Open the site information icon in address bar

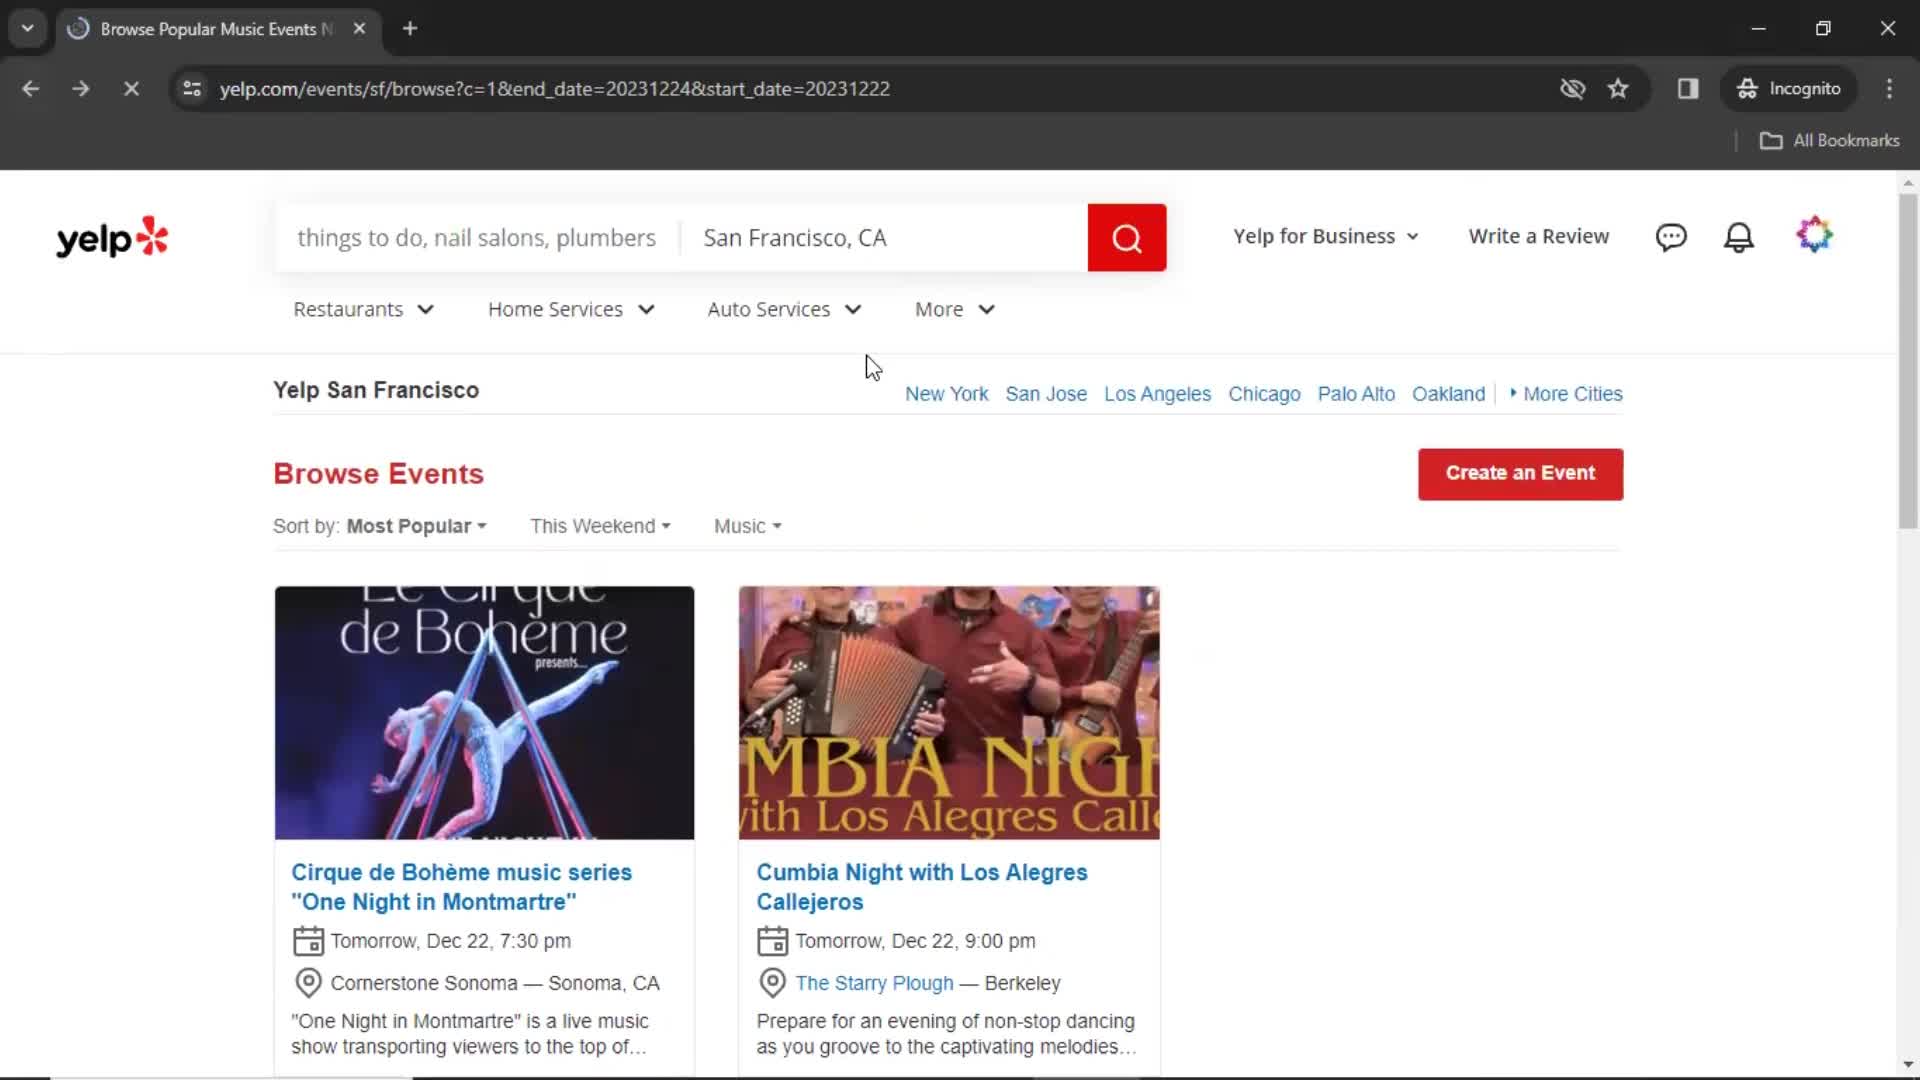[x=192, y=89]
